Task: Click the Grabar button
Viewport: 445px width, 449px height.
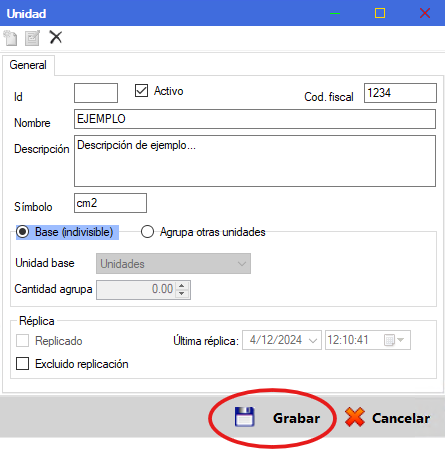Action: click(x=277, y=418)
